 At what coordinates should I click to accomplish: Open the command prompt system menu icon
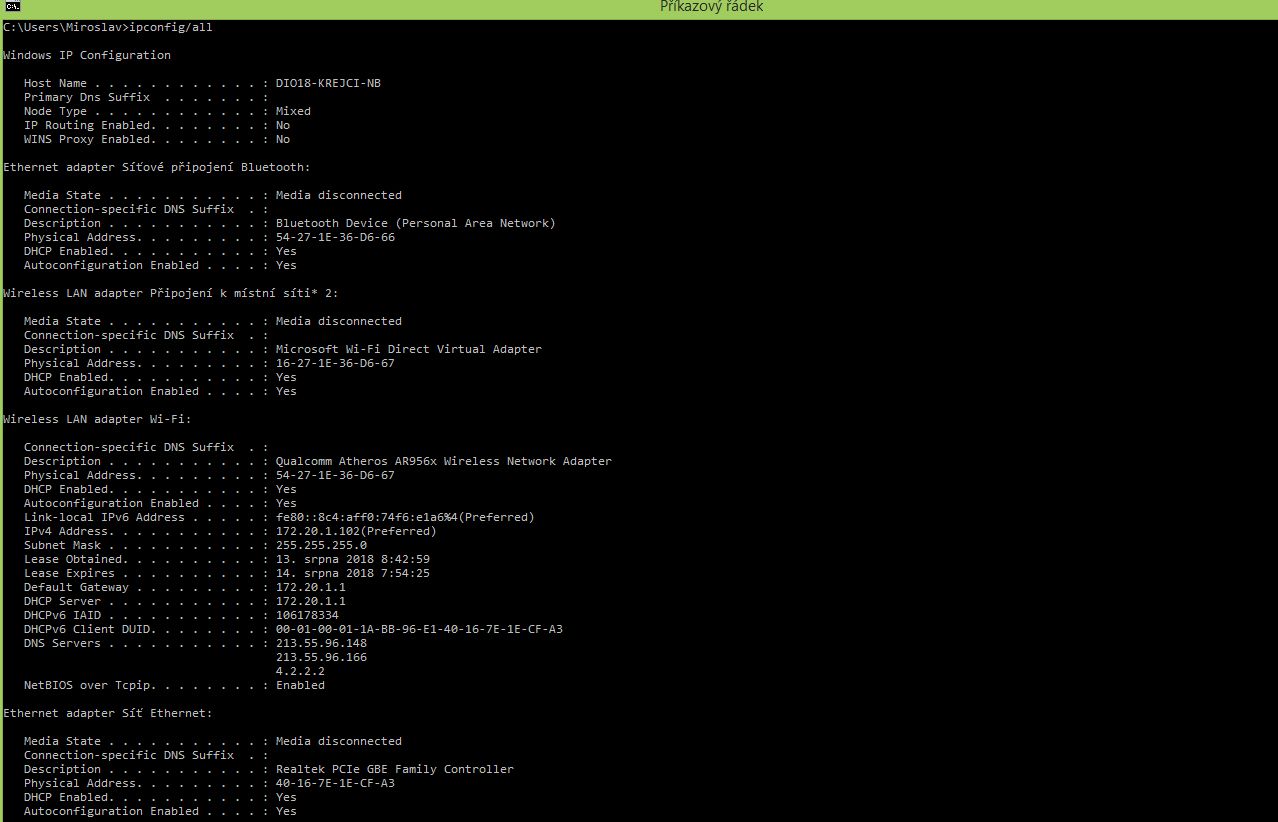[x=11, y=8]
